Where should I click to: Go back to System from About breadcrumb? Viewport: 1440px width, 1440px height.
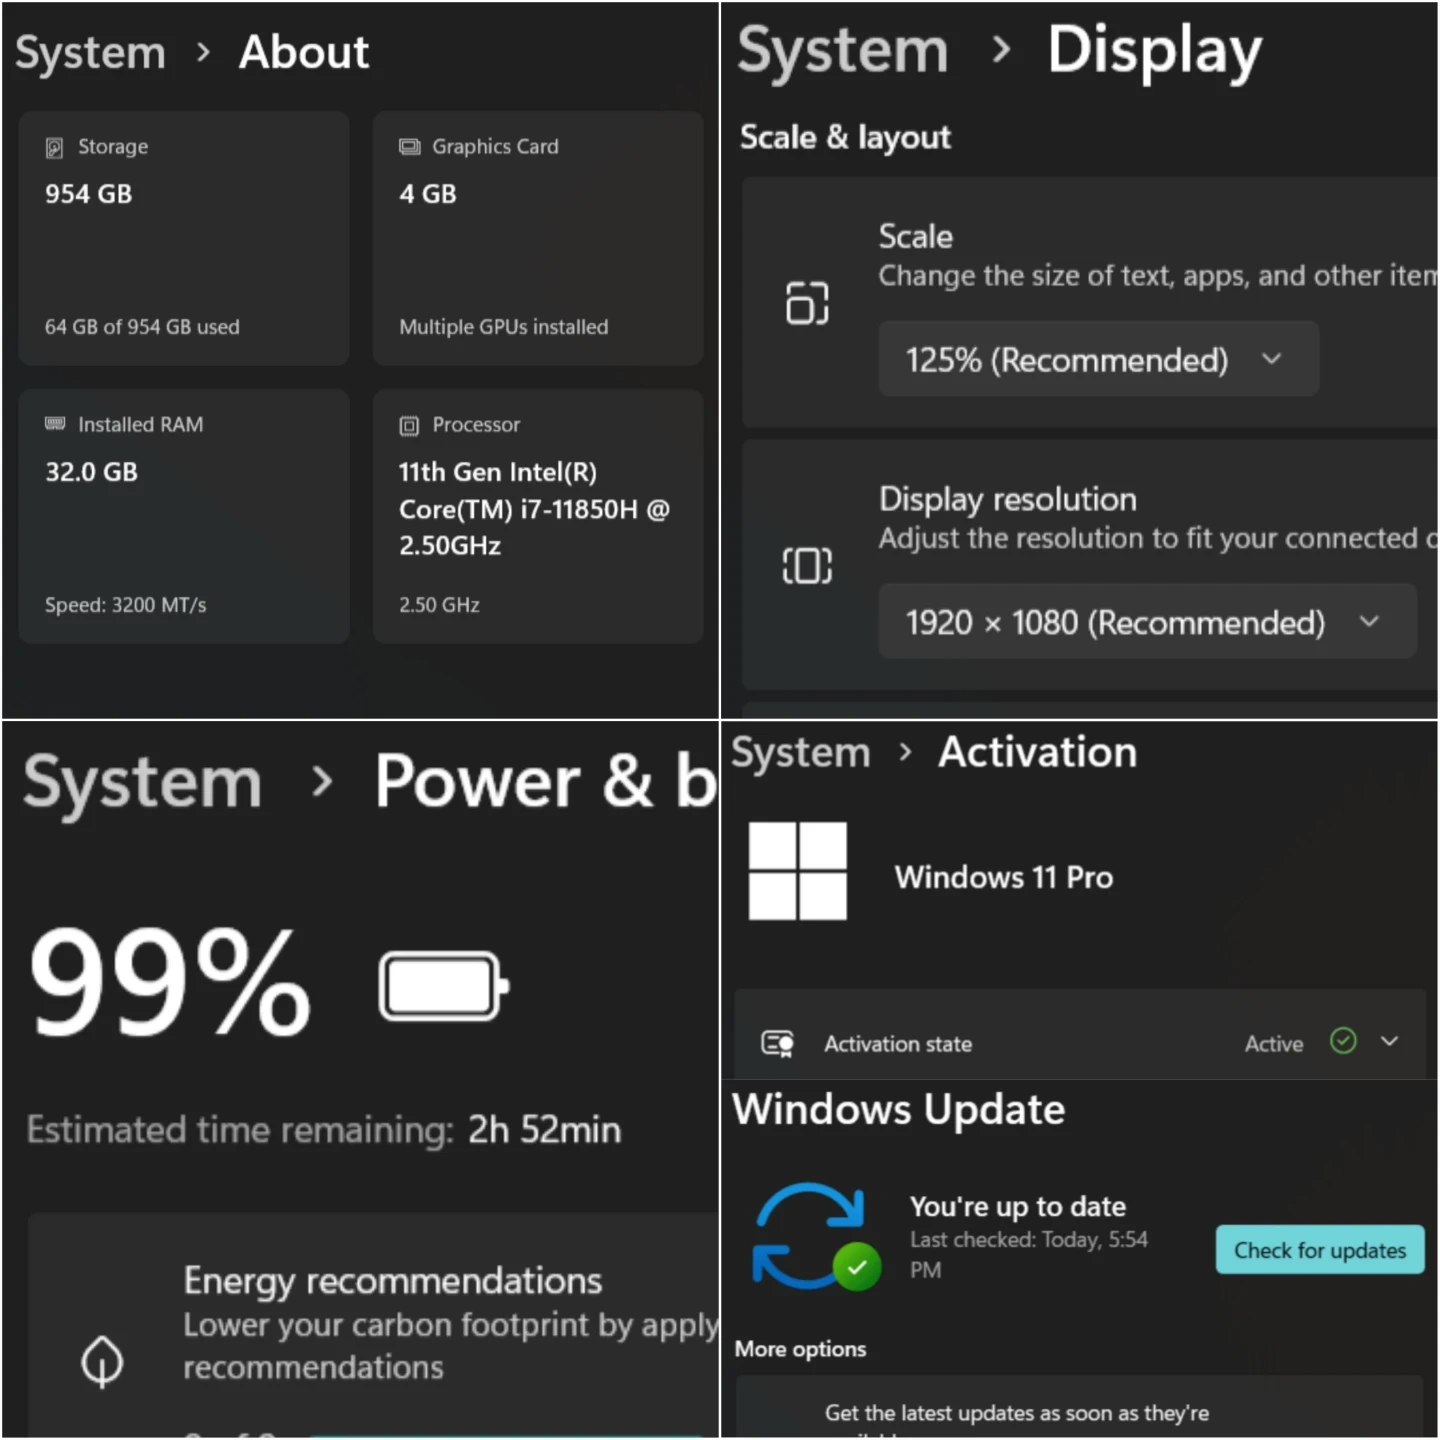[90, 52]
